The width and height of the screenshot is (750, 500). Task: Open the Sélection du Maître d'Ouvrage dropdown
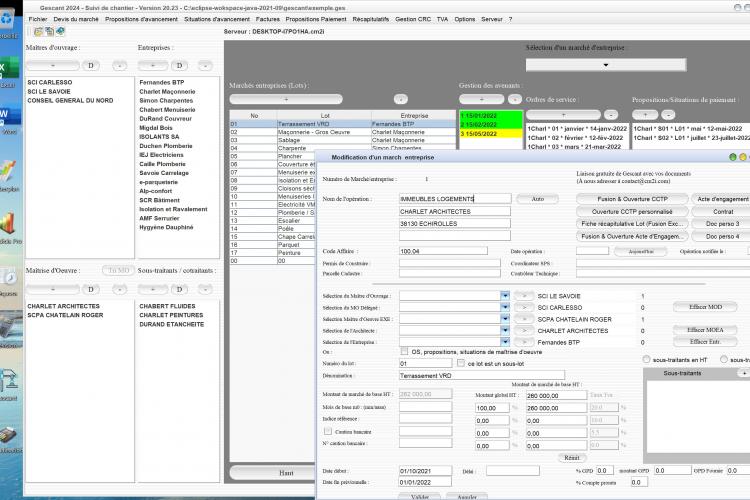click(x=505, y=296)
